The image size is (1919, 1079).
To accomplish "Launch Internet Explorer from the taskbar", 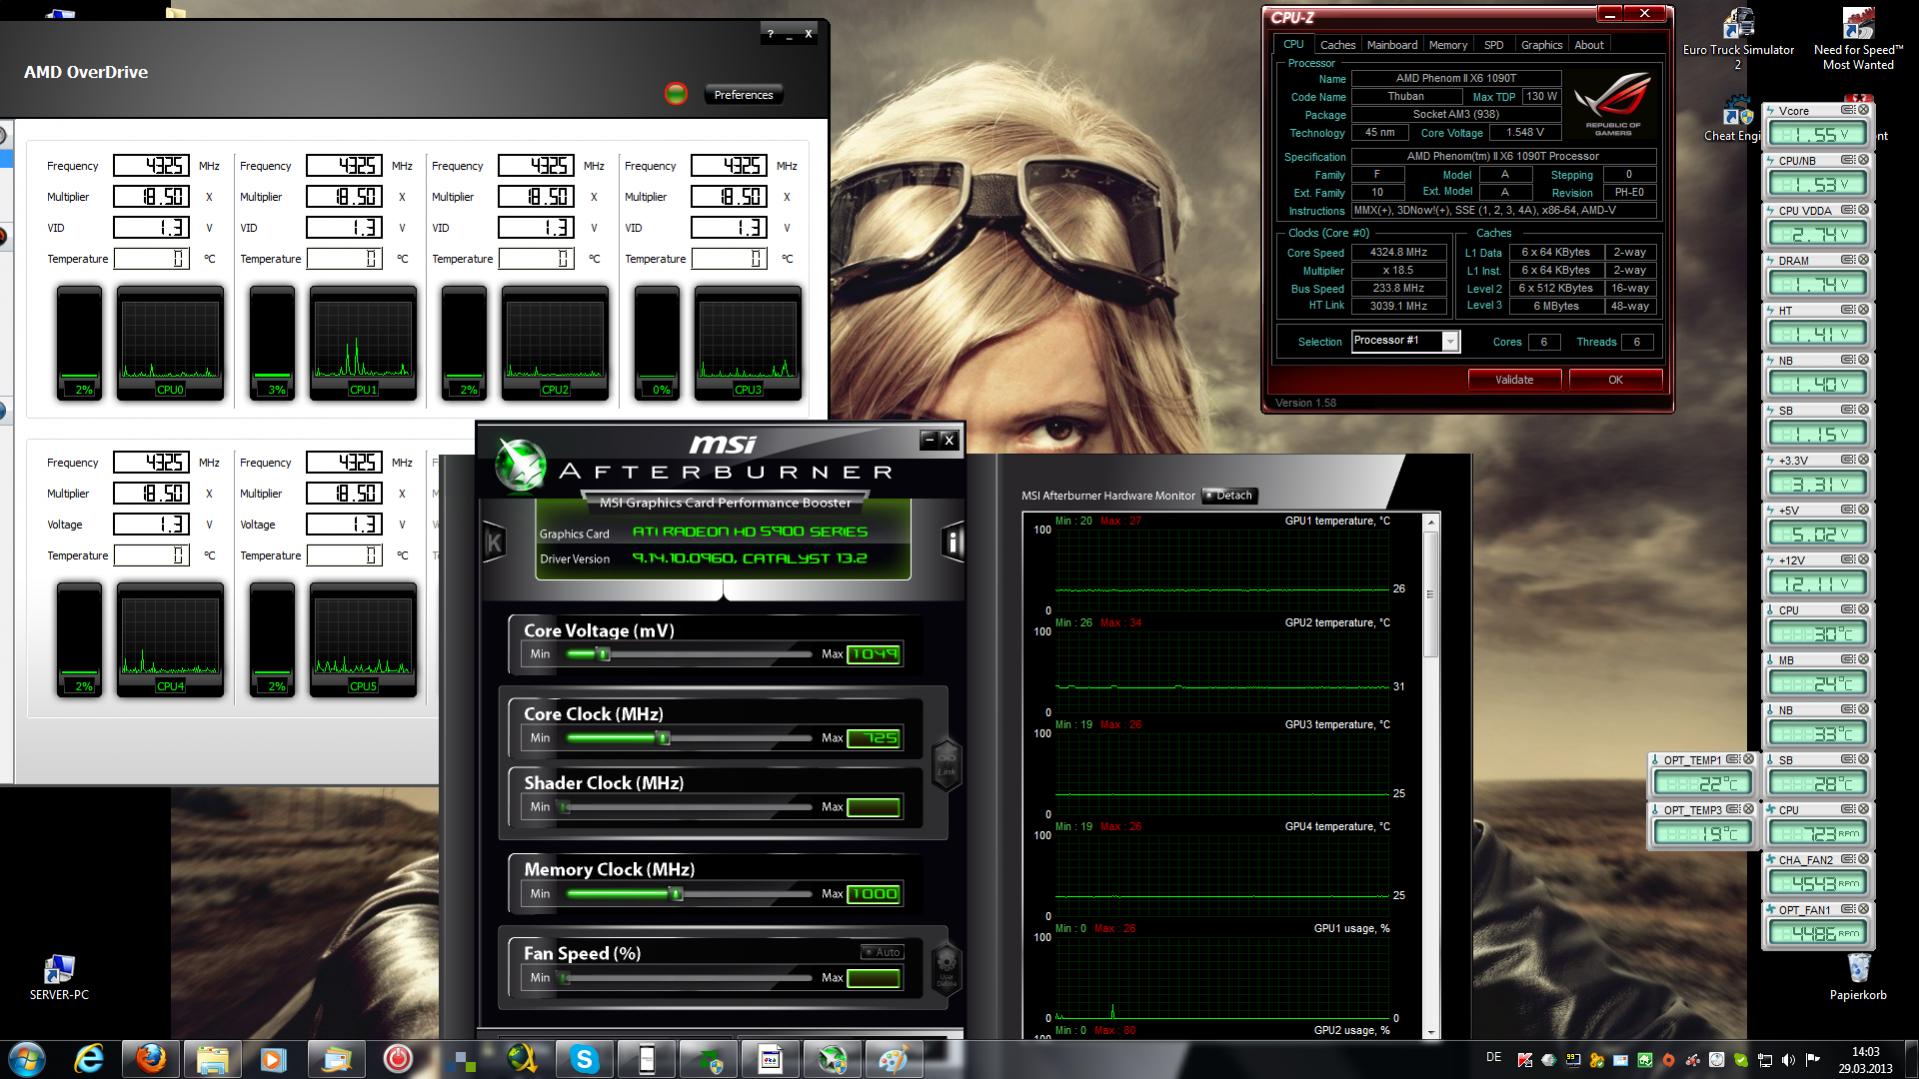I will click(89, 1059).
